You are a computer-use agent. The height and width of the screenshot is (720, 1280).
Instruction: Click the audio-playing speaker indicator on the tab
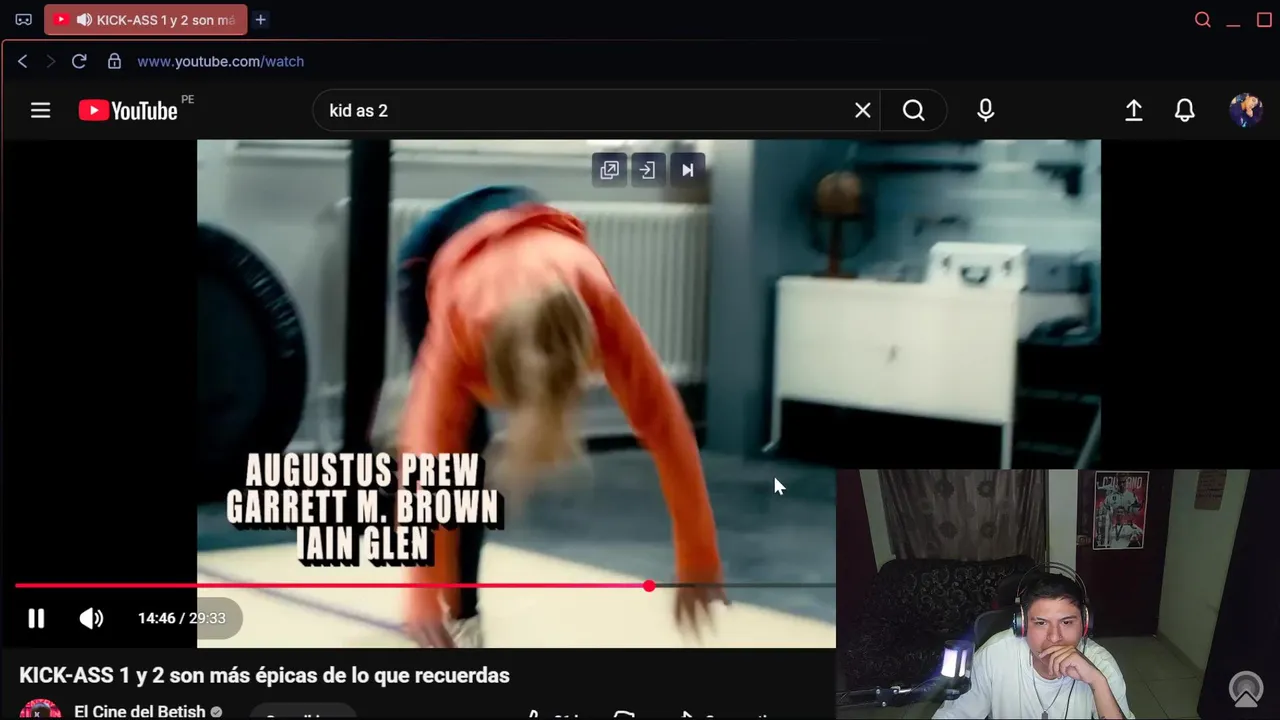84,20
